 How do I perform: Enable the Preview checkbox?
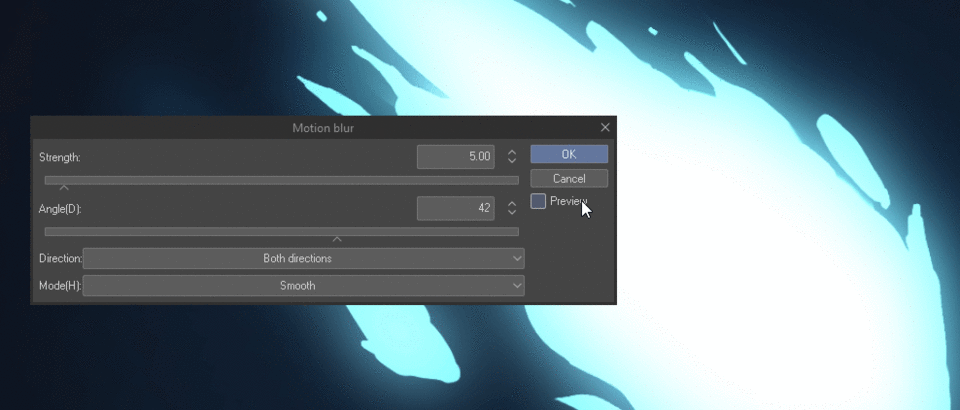(538, 201)
